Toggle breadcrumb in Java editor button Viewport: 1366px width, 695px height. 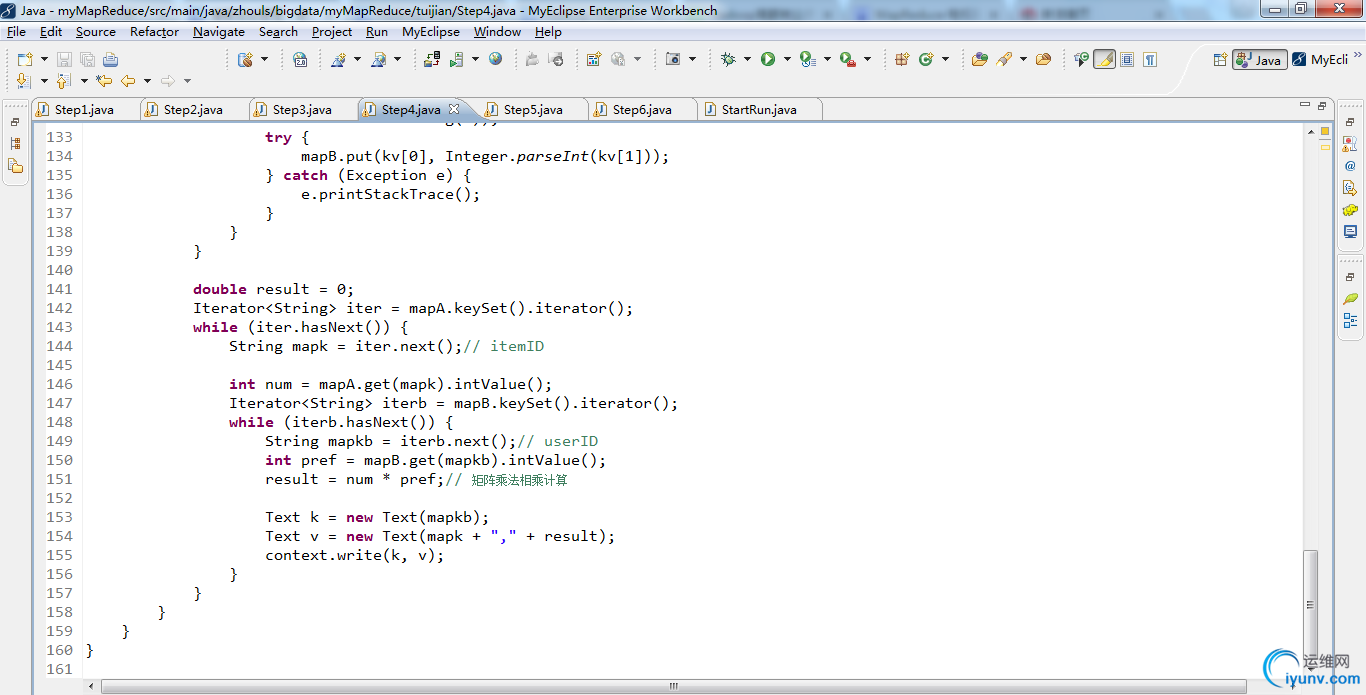pyautogui.click(x=1081, y=59)
